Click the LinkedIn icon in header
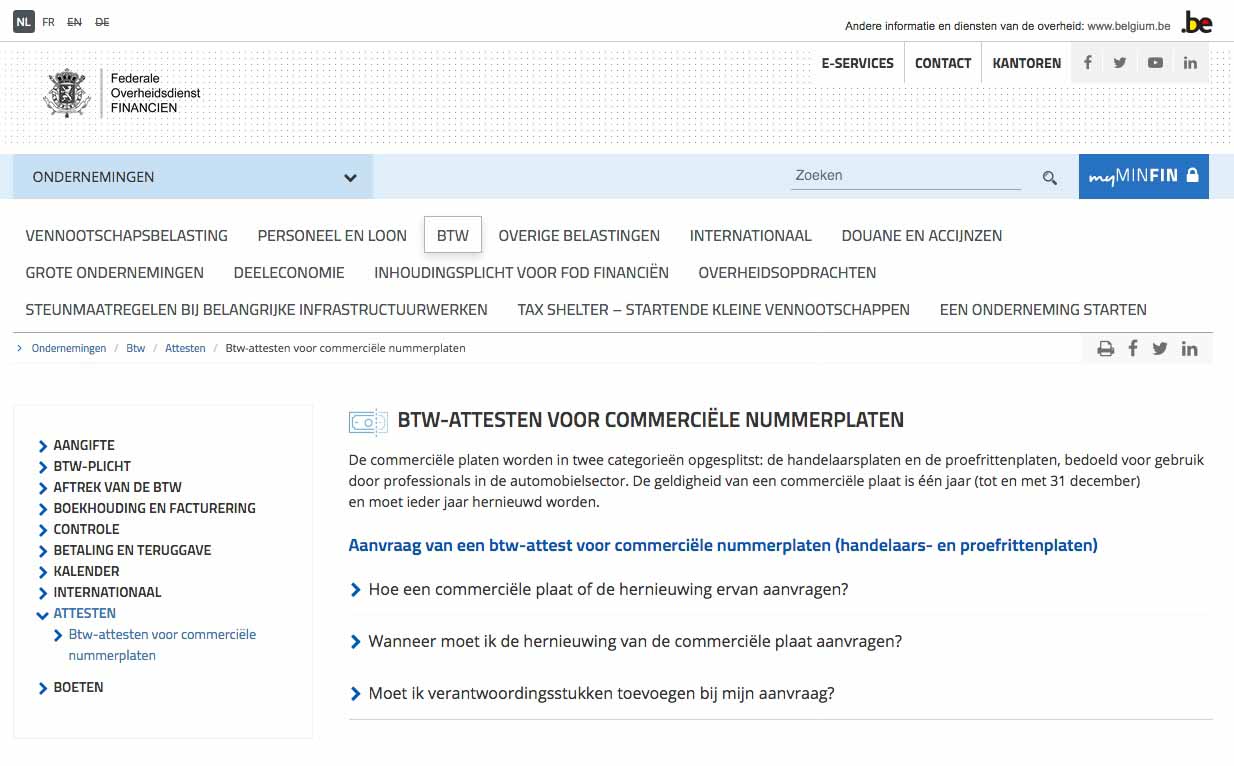The height and width of the screenshot is (766, 1234). [x=1190, y=63]
